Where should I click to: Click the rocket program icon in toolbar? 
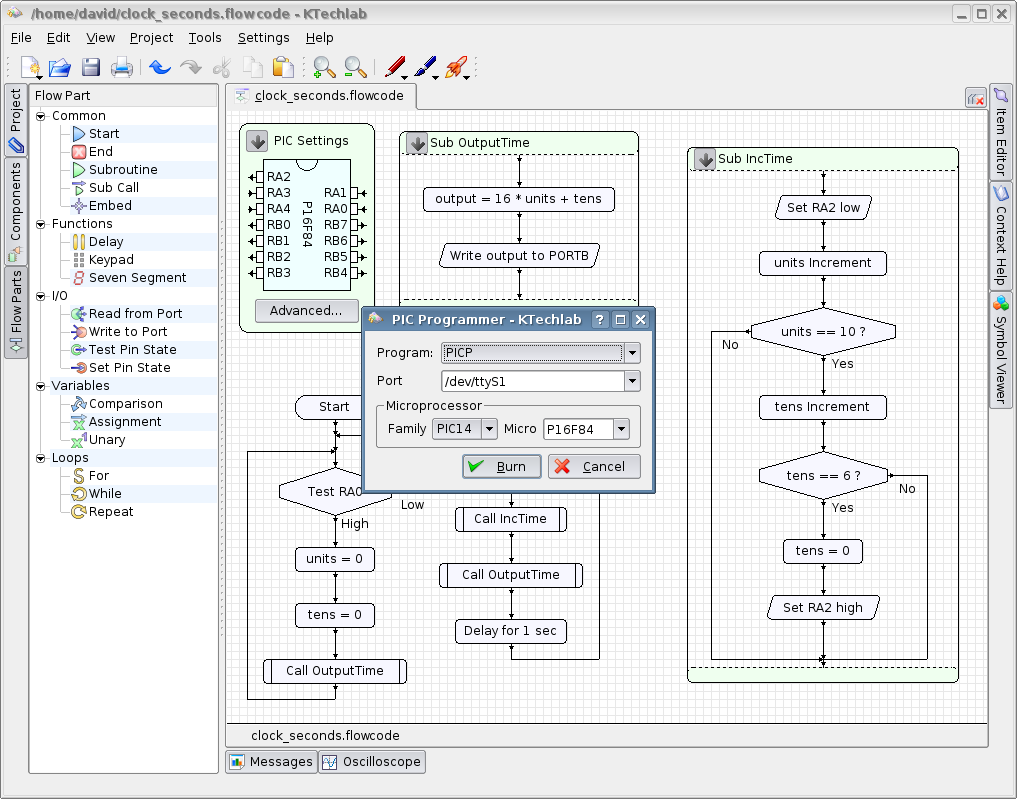[x=456, y=68]
